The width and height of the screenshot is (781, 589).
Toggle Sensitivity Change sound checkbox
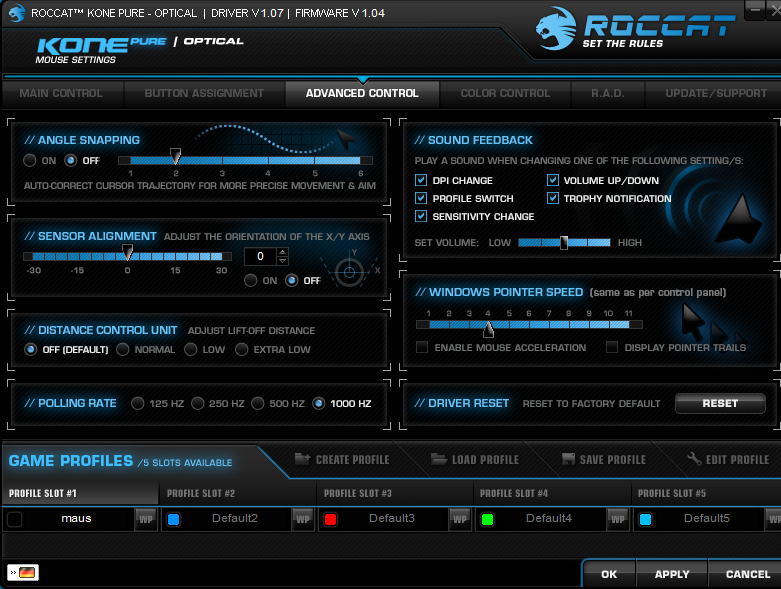tap(421, 216)
